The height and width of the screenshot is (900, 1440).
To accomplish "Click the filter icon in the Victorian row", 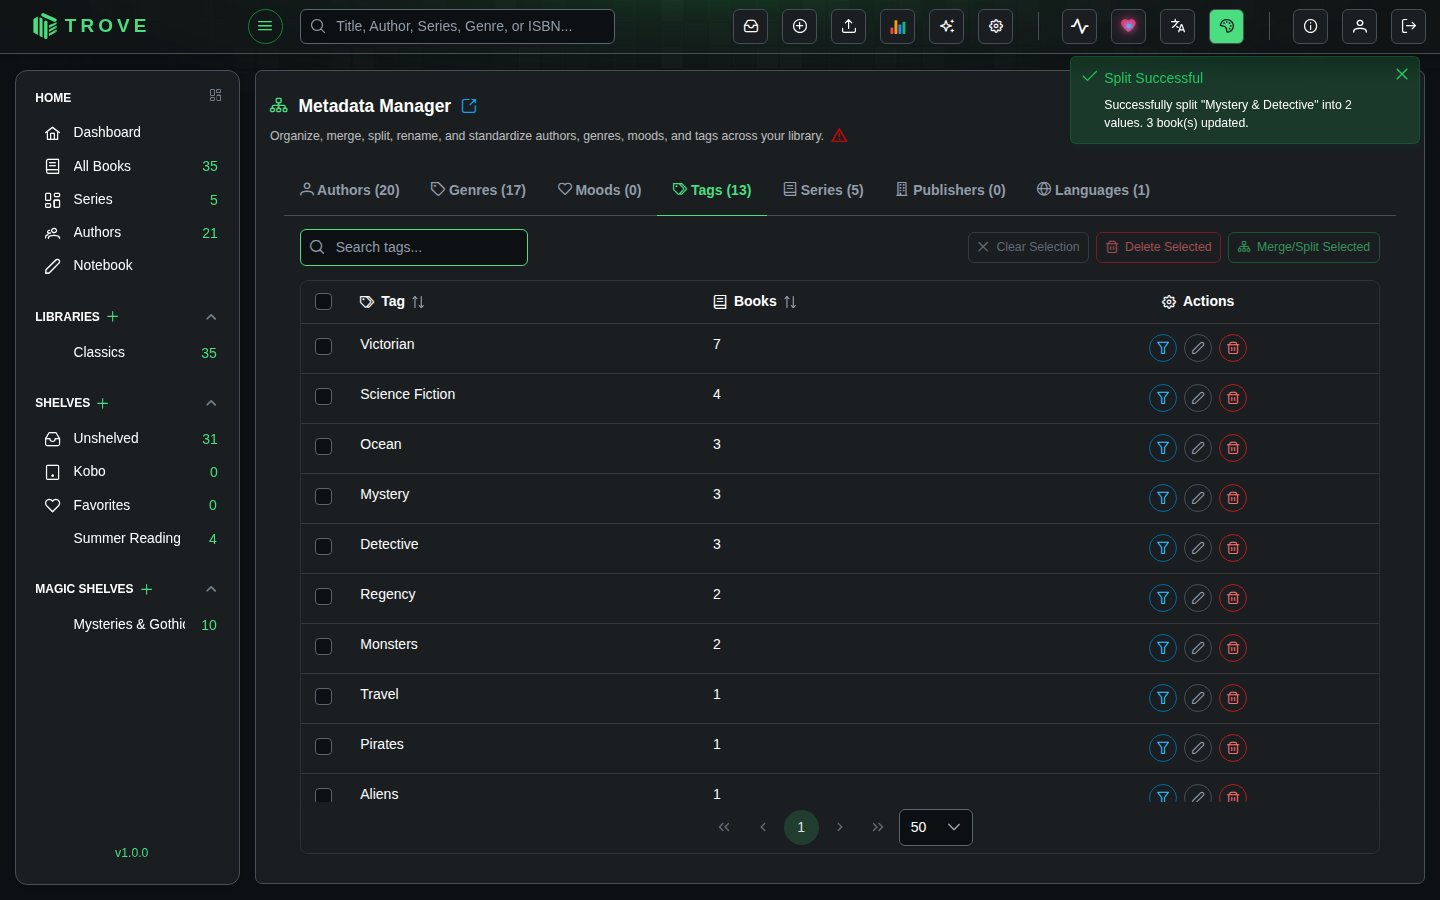I will pyautogui.click(x=1163, y=348).
